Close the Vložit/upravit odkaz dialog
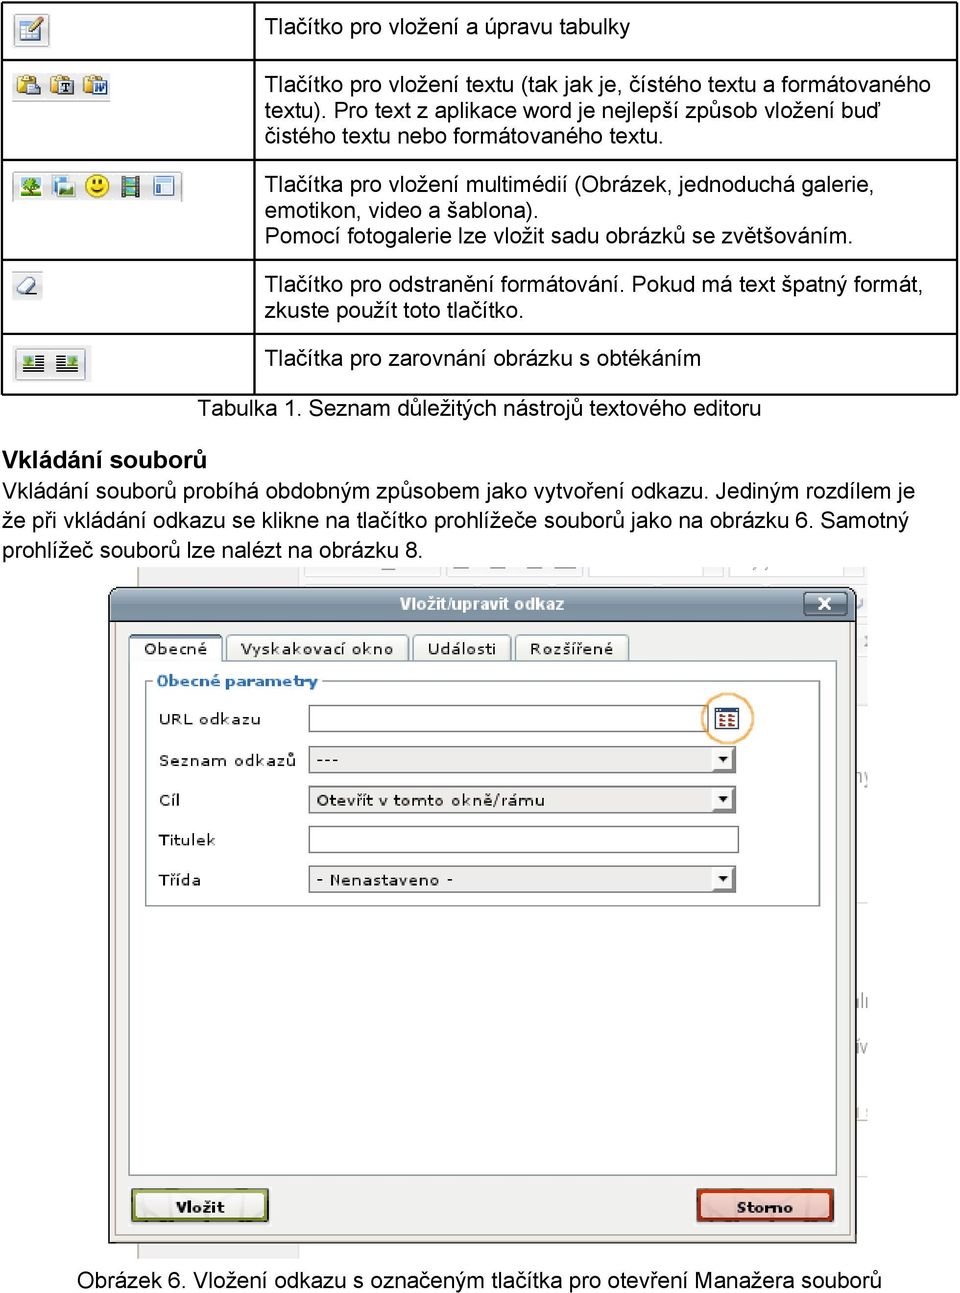Screen dimensions: 960x1293 (x=825, y=603)
